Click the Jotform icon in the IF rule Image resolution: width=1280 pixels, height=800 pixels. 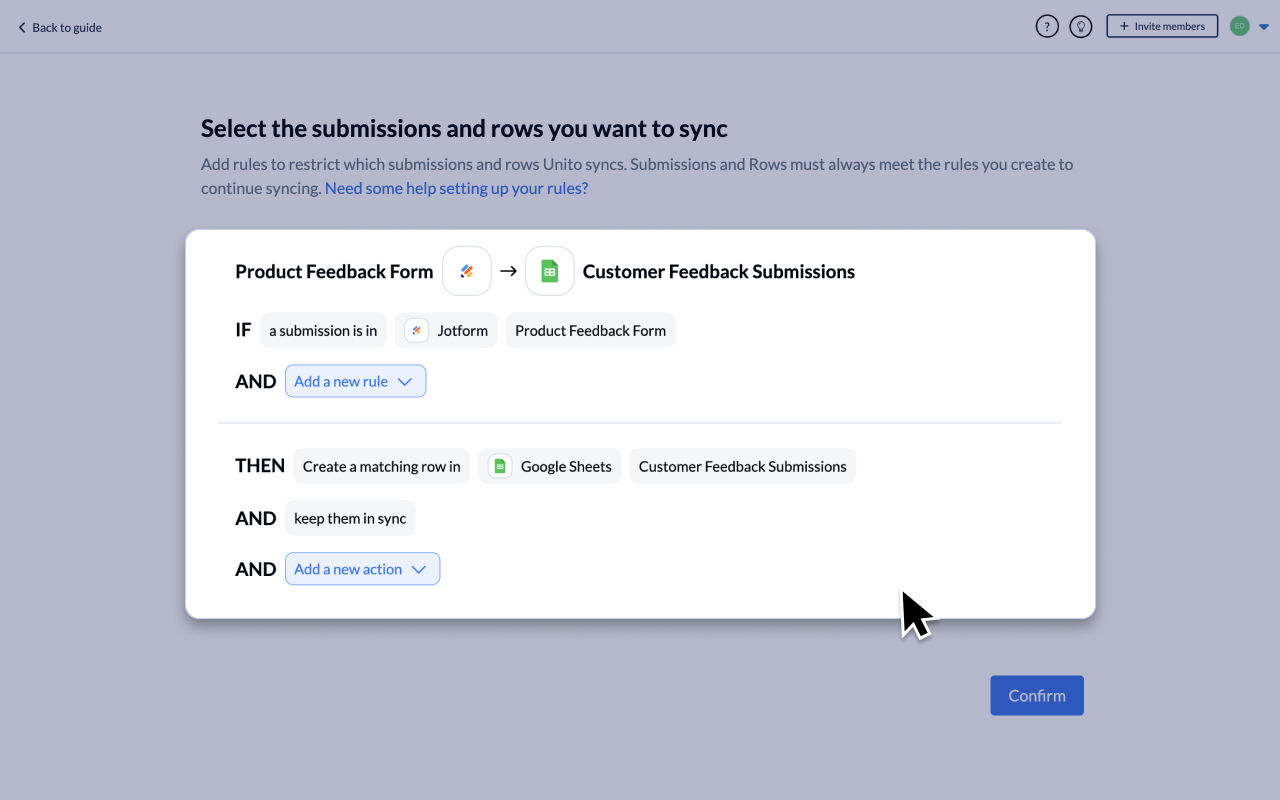click(x=417, y=330)
